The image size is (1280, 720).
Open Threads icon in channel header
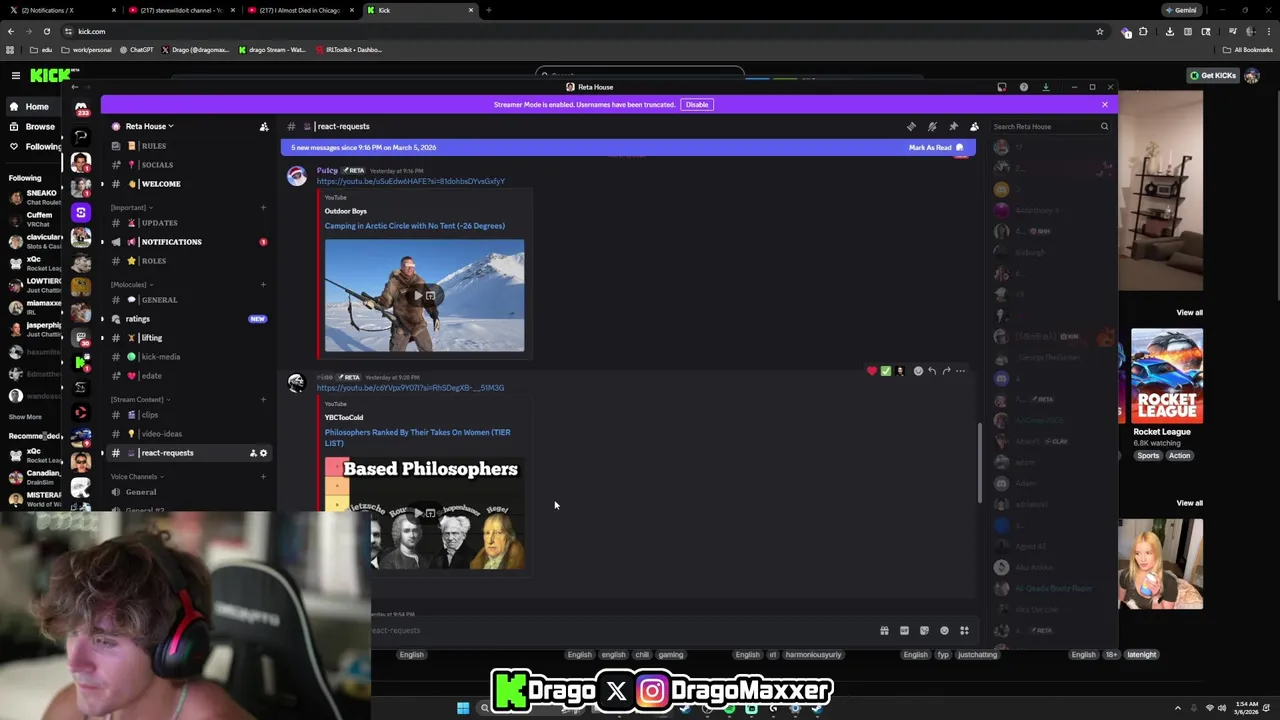pyautogui.click(x=911, y=127)
